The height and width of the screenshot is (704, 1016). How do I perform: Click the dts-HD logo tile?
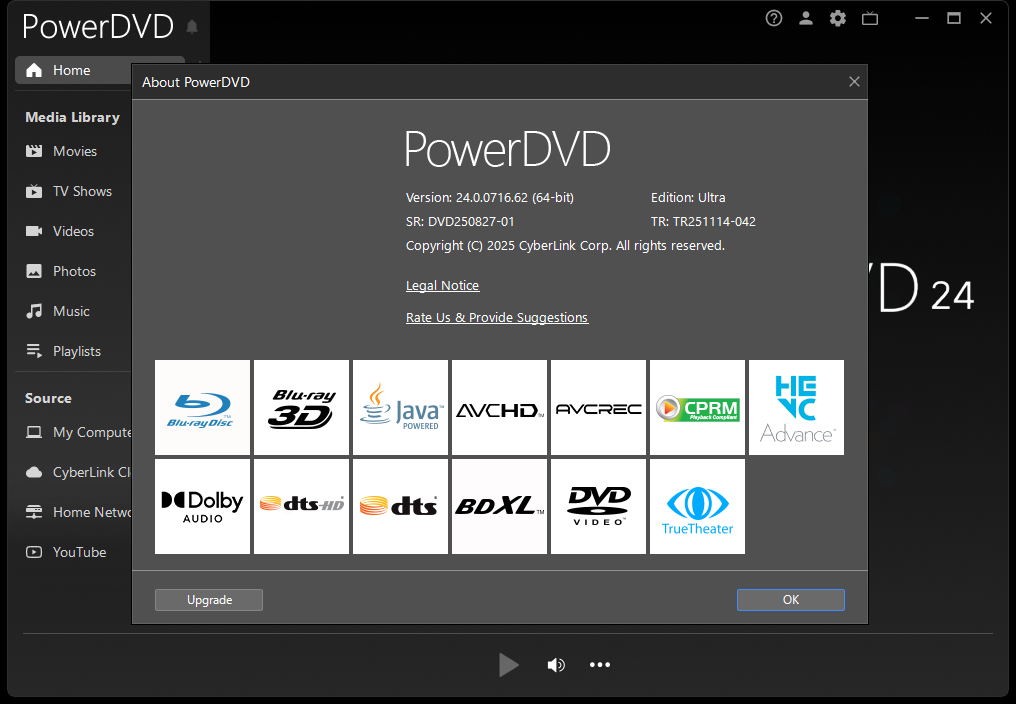point(301,507)
